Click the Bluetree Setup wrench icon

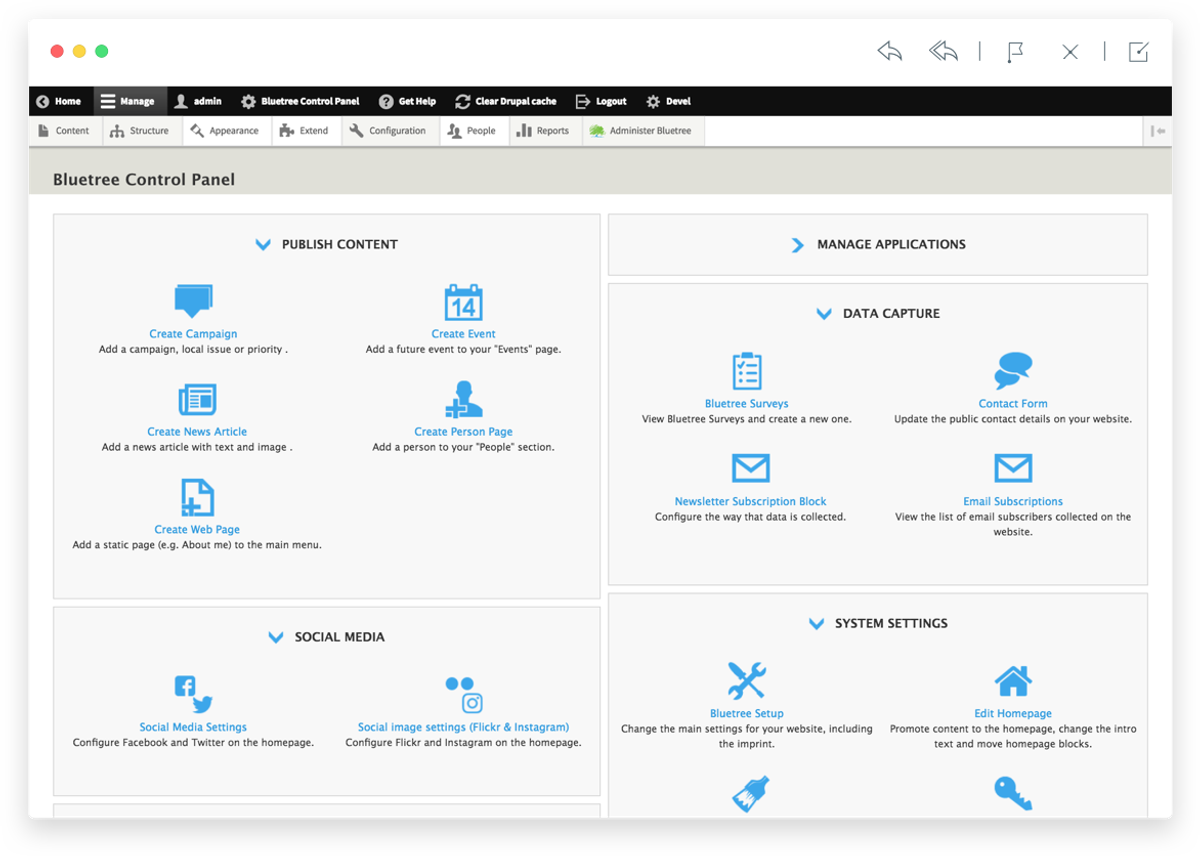[x=747, y=680]
